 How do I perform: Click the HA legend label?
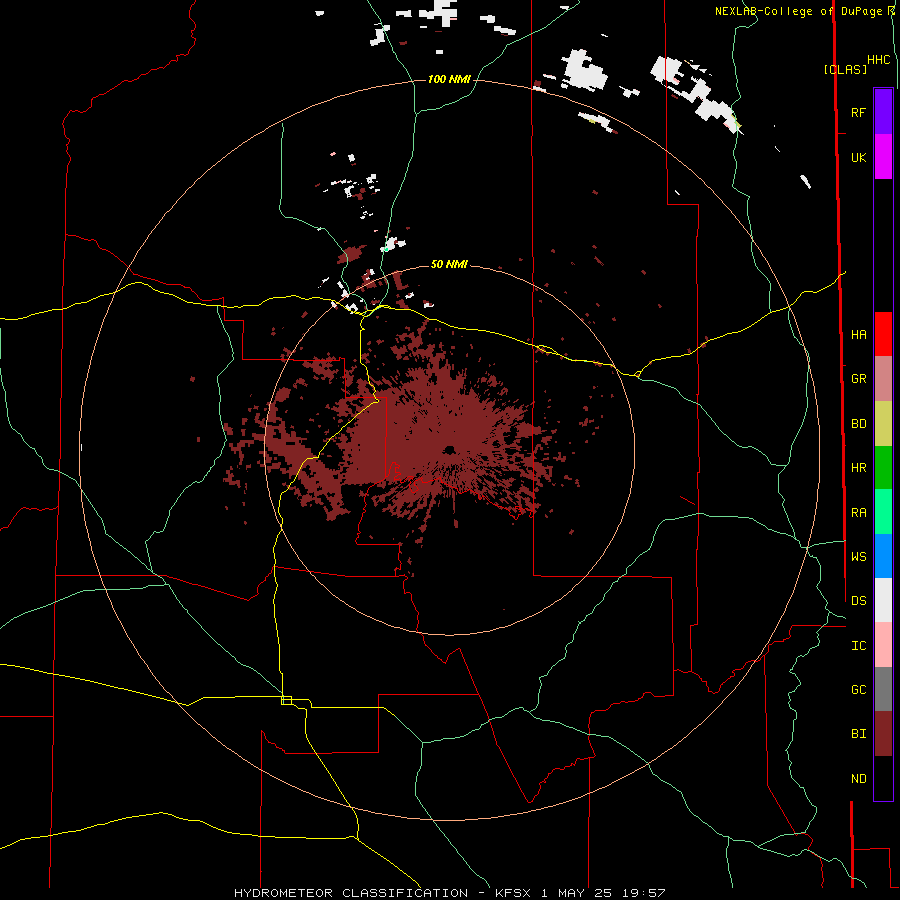(858, 334)
